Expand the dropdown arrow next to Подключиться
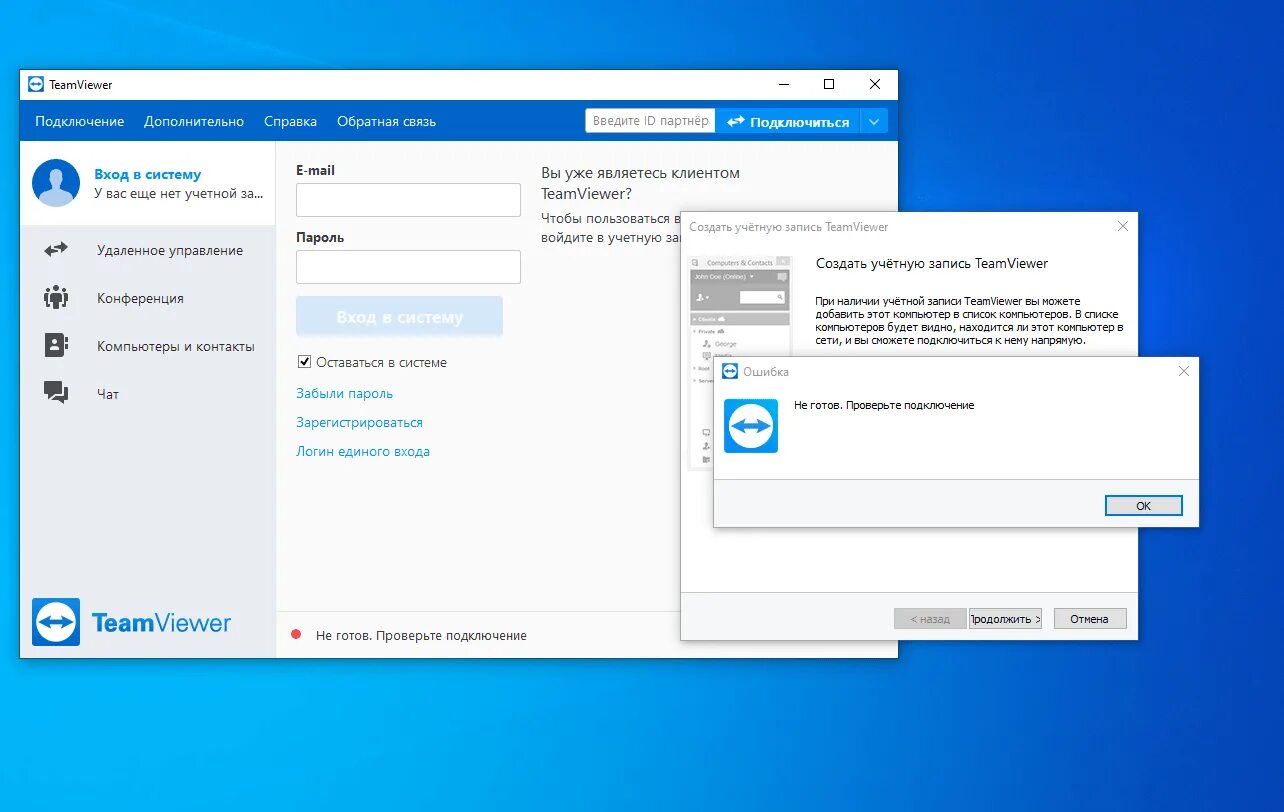 [x=874, y=121]
